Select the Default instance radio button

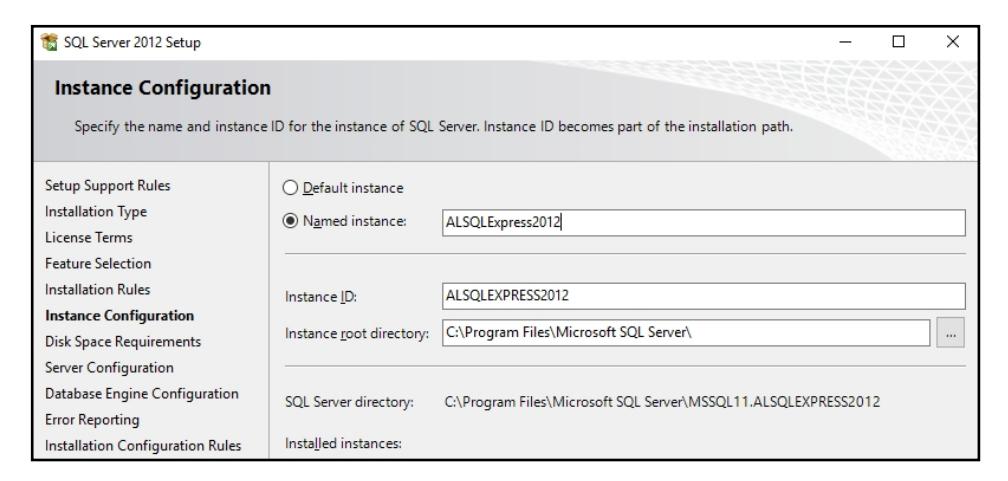click(291, 188)
